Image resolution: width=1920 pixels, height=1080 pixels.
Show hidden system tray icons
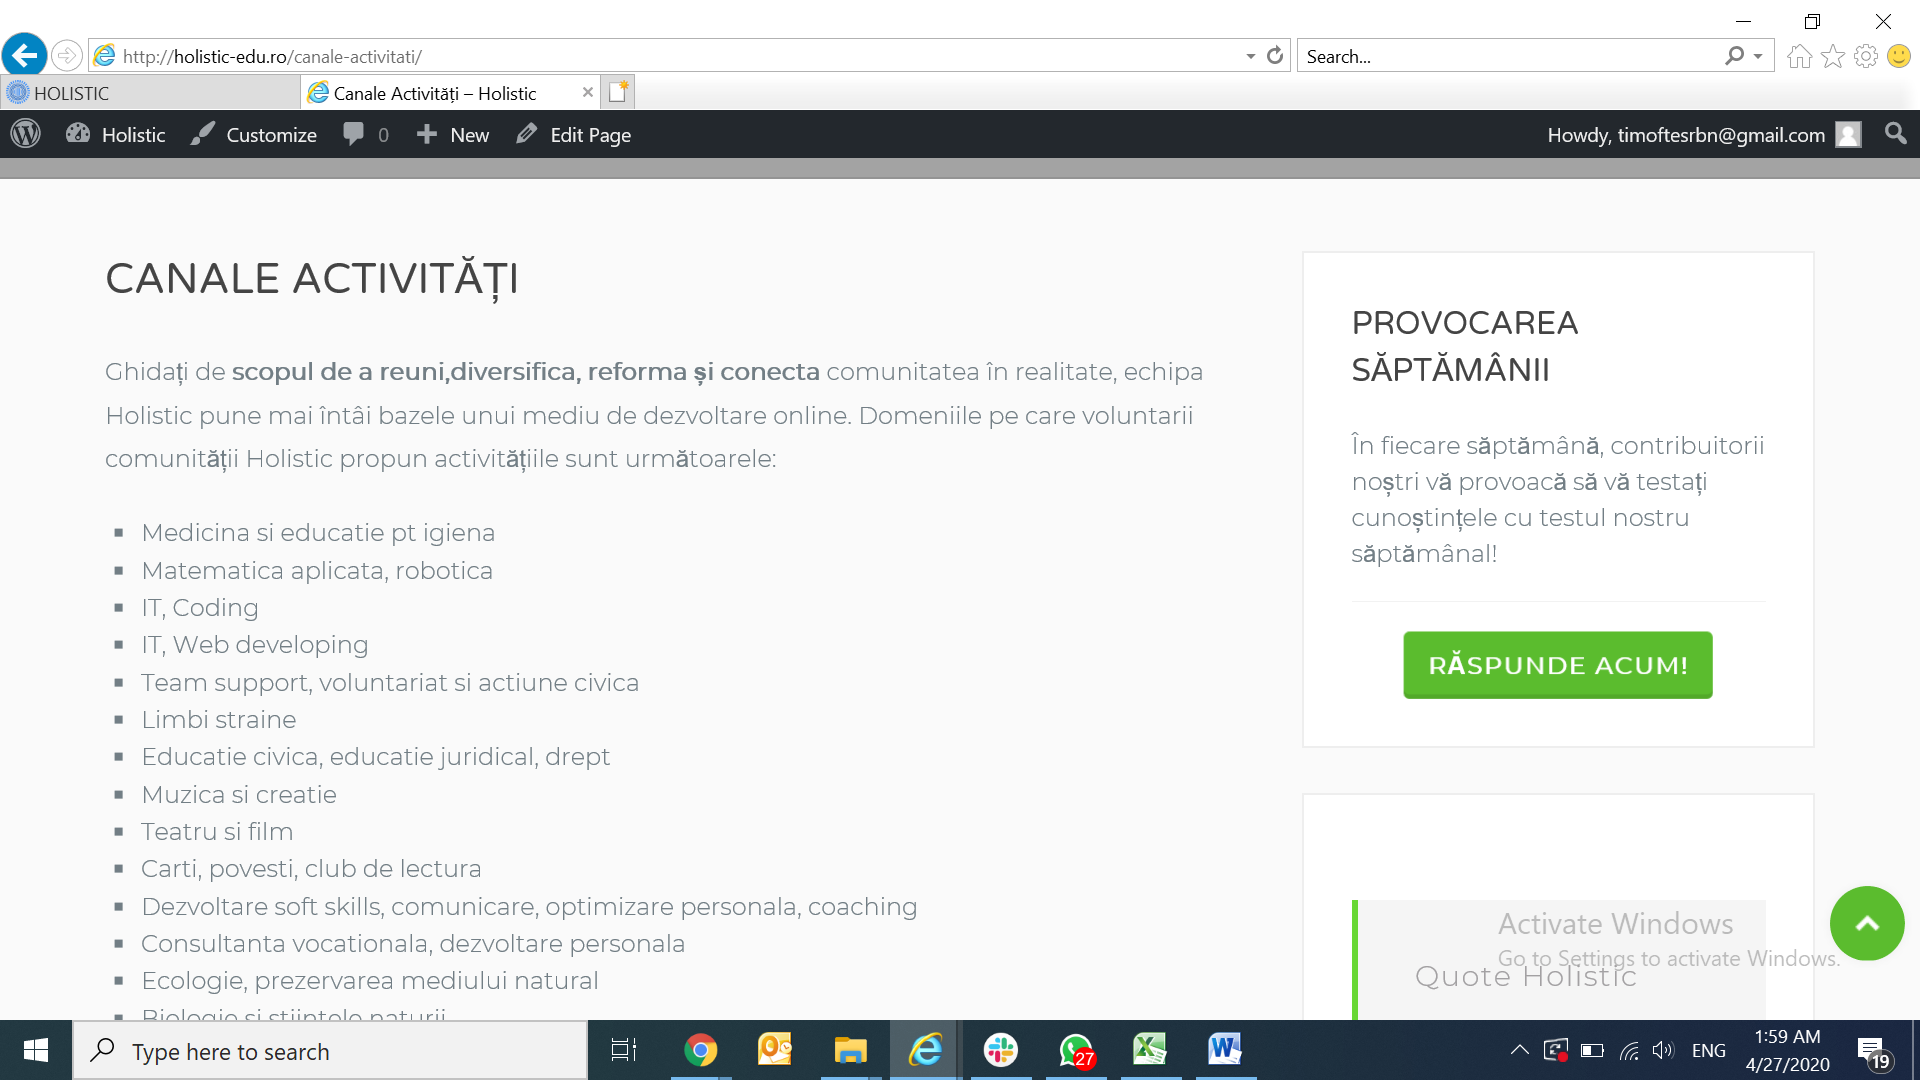click(1519, 1050)
